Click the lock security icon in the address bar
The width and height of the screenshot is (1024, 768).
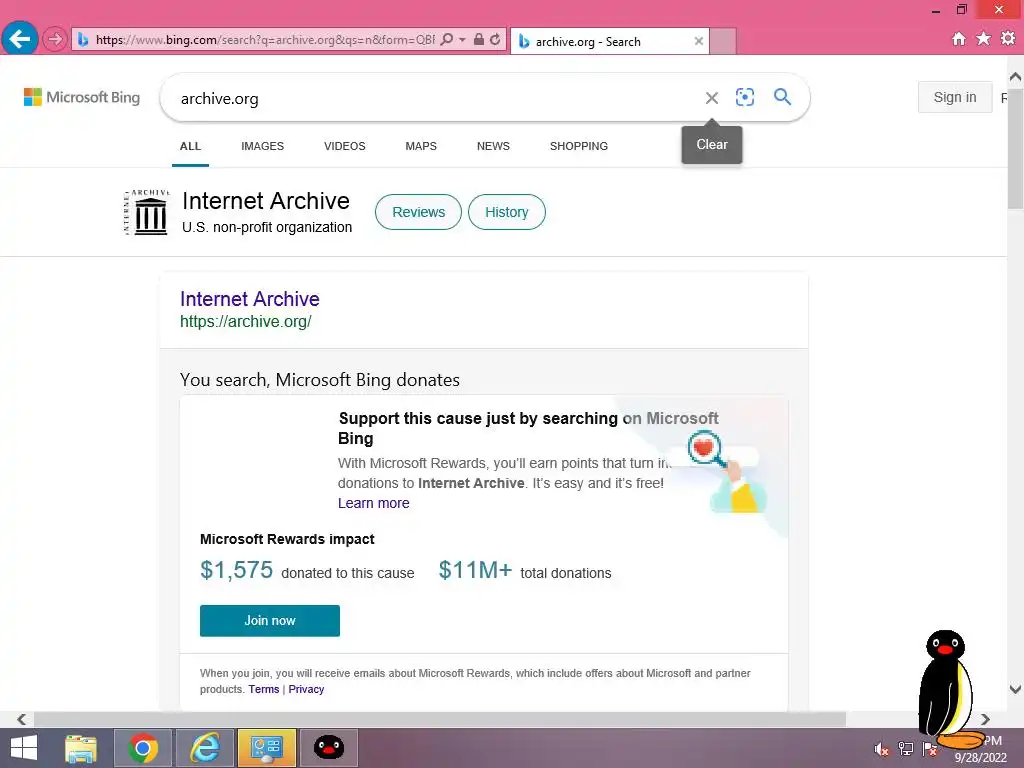[x=479, y=39]
